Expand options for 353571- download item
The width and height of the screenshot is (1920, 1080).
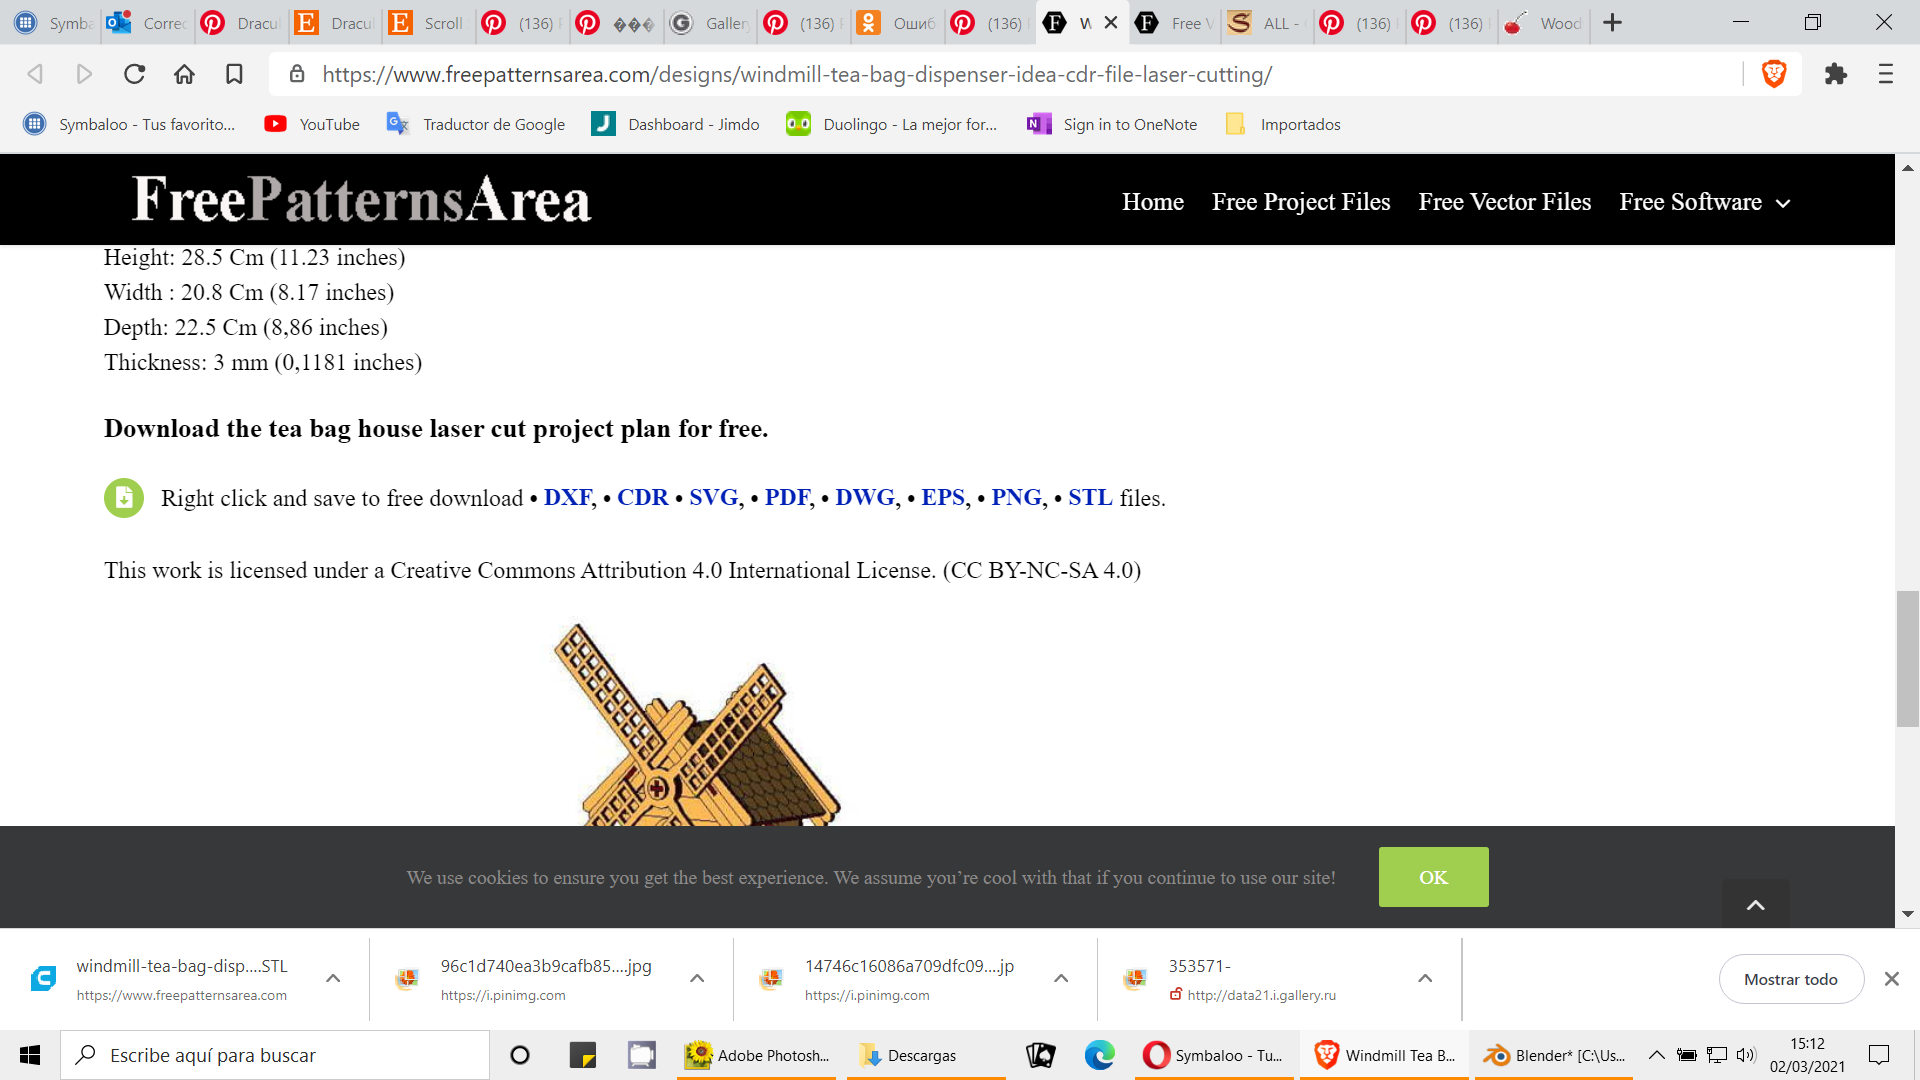[1425, 978]
